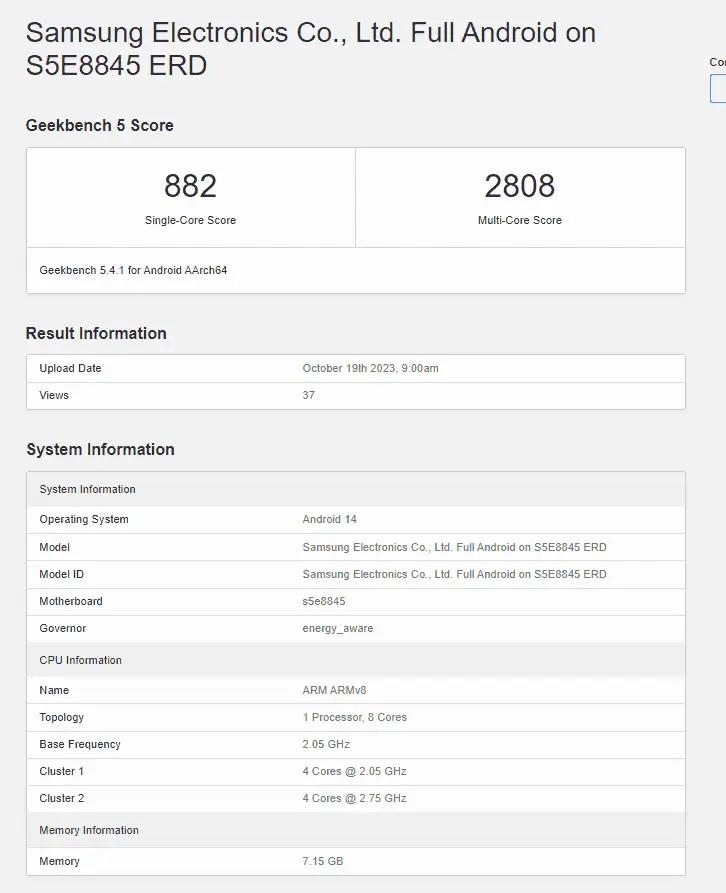Viewport: 726px width, 893px height.
Task: Select the Model ID row value text
Action: [x=454, y=575]
